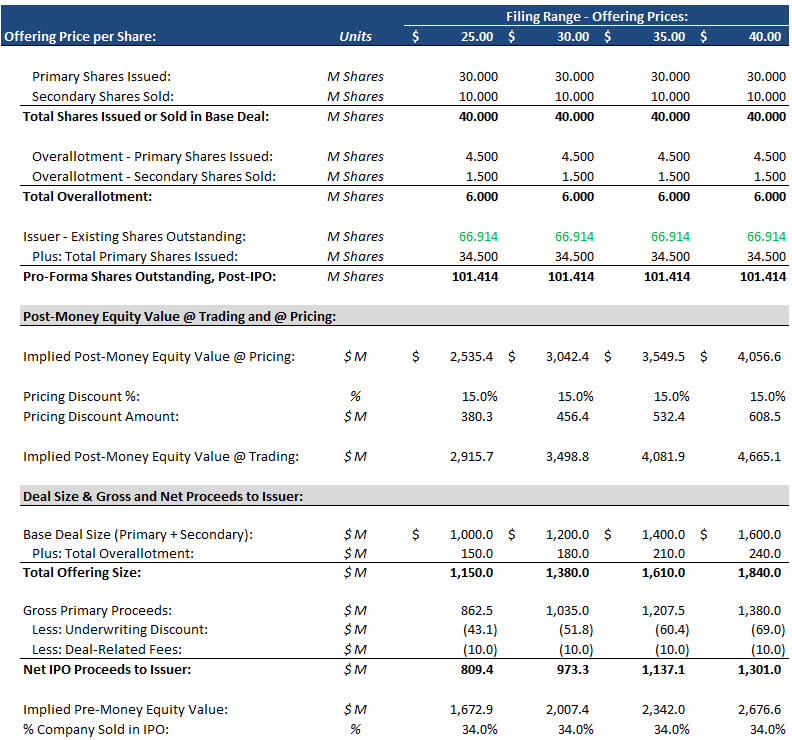Select 'Overallotment - Primary Shares Issued:' label

tap(153, 157)
